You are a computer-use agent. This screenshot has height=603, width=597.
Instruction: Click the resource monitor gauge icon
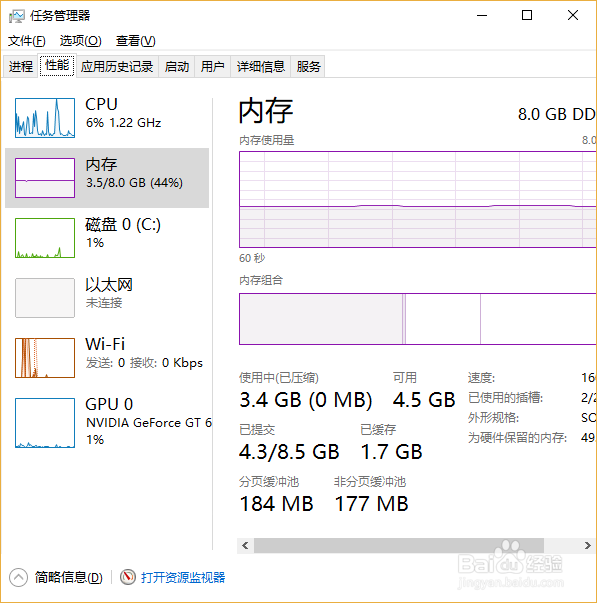[128, 577]
